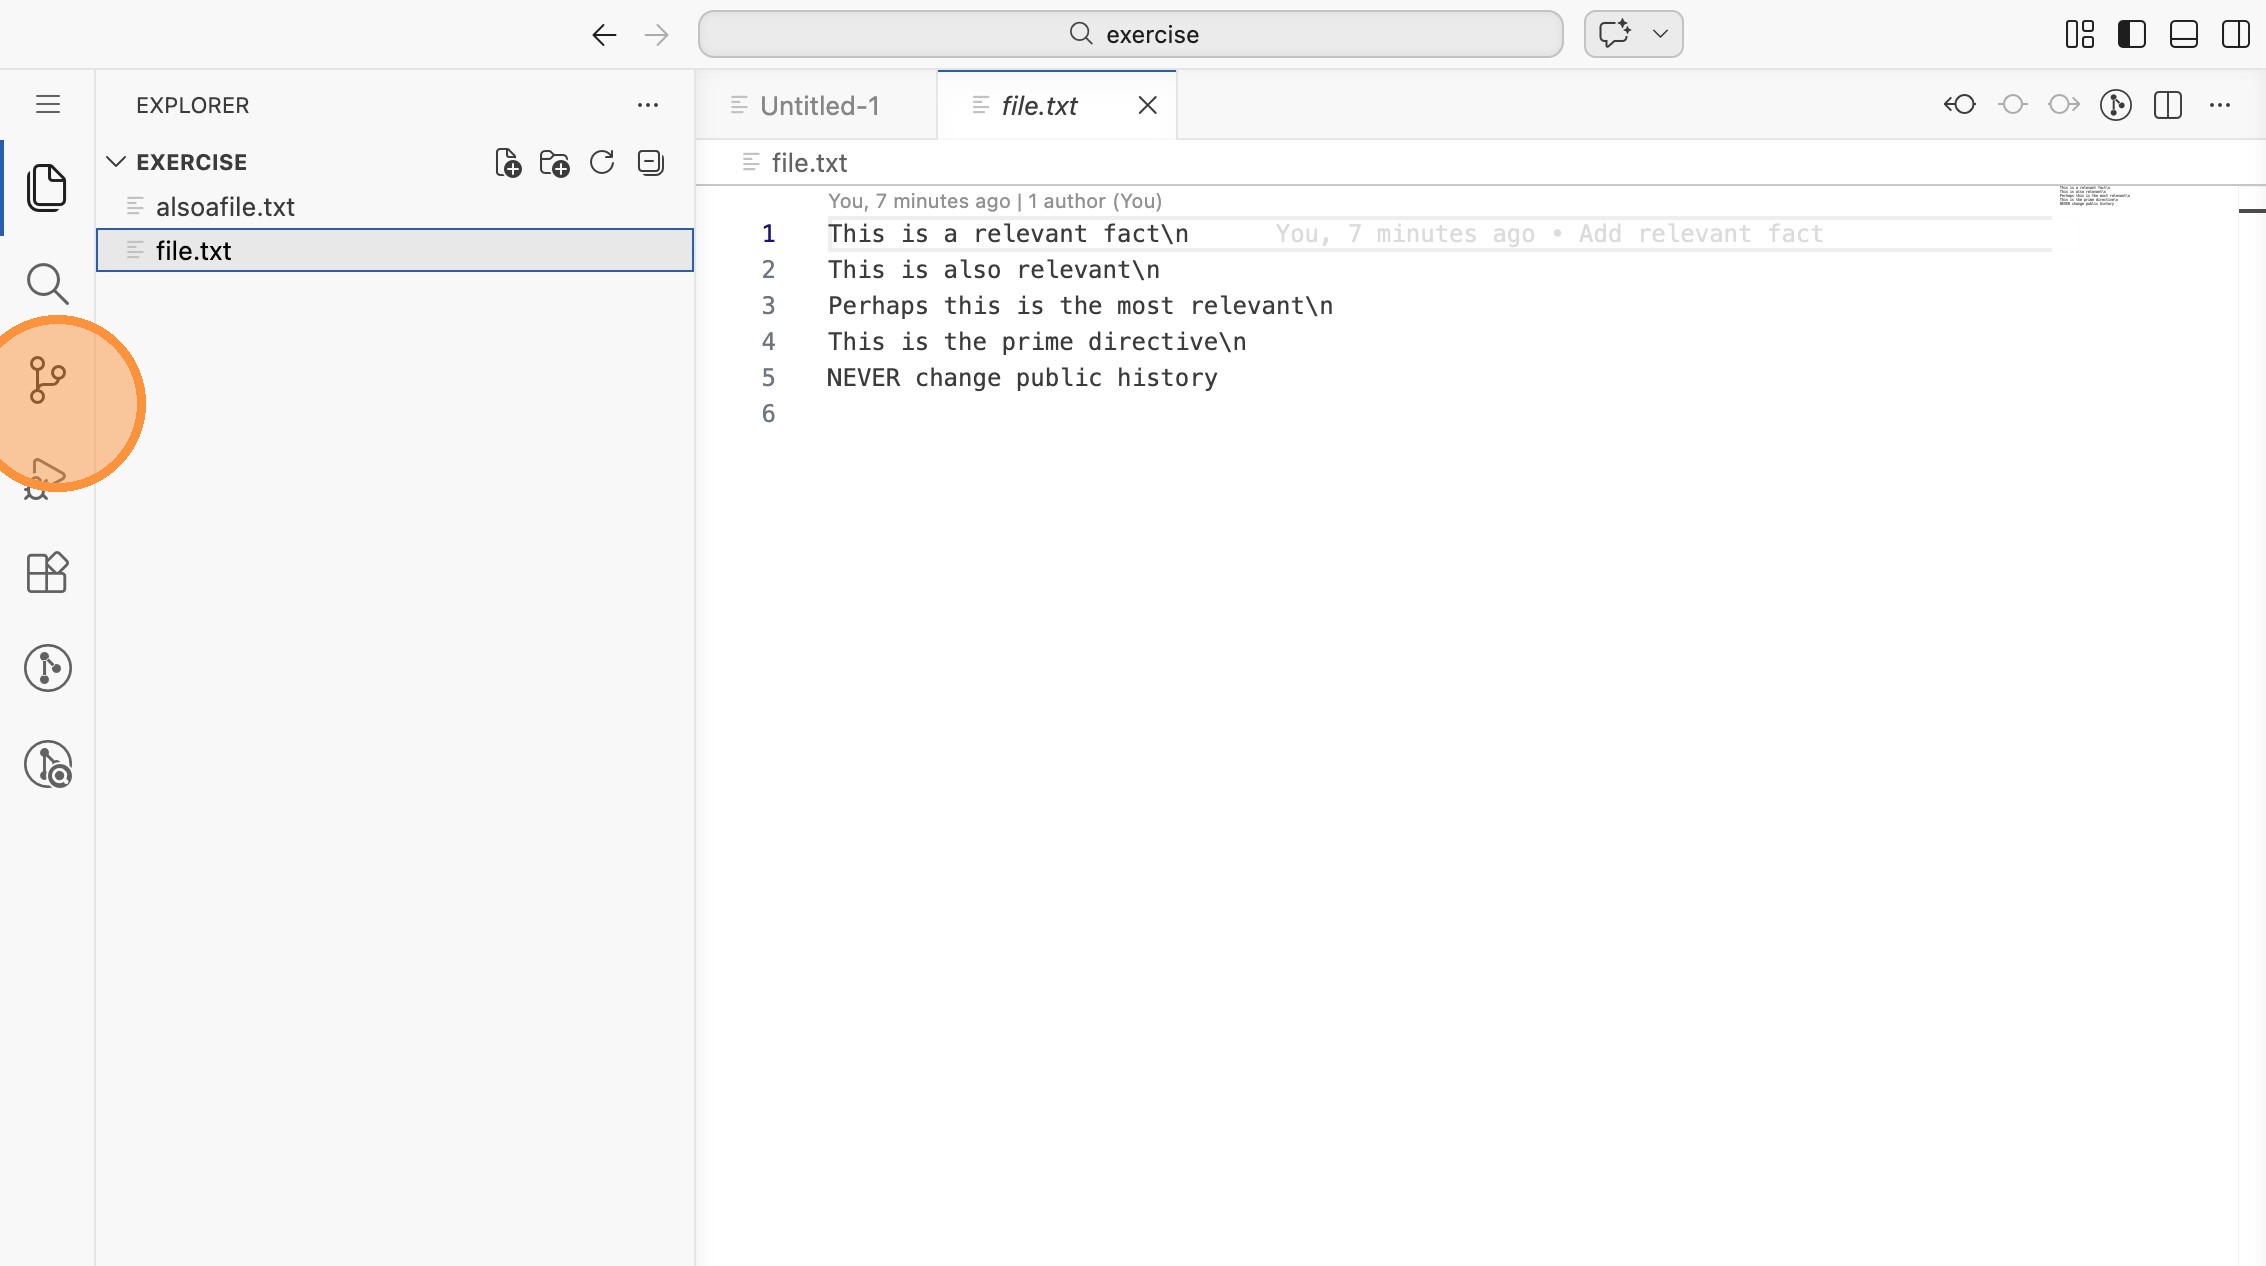This screenshot has height=1266, width=2266.
Task: Open Explorer views and more actions menu
Action: pyautogui.click(x=647, y=105)
